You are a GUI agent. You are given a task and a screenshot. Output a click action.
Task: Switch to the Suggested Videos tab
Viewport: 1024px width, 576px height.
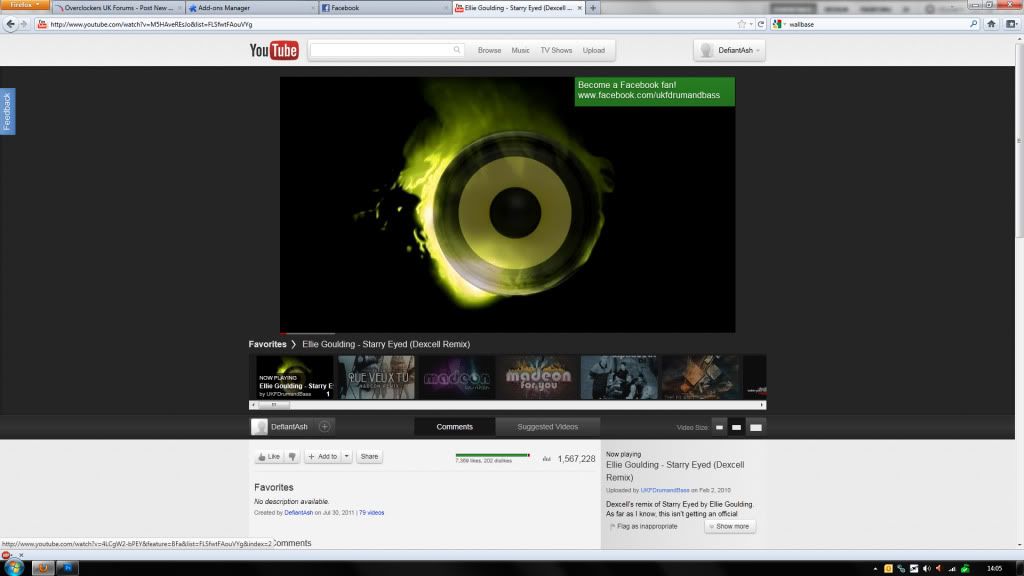(x=547, y=427)
